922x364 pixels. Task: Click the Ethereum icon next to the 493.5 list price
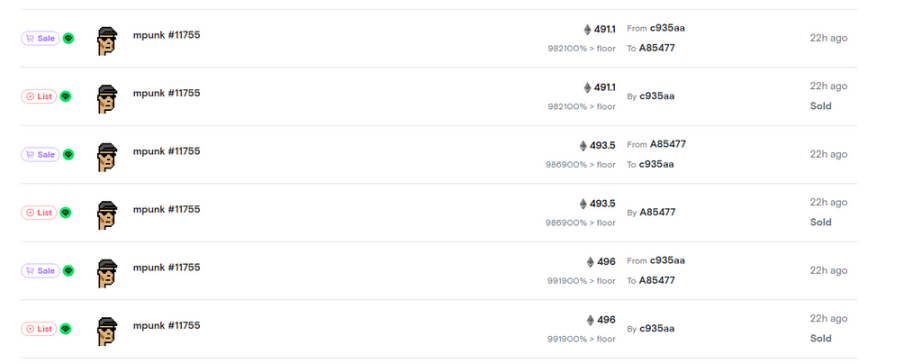click(x=583, y=204)
